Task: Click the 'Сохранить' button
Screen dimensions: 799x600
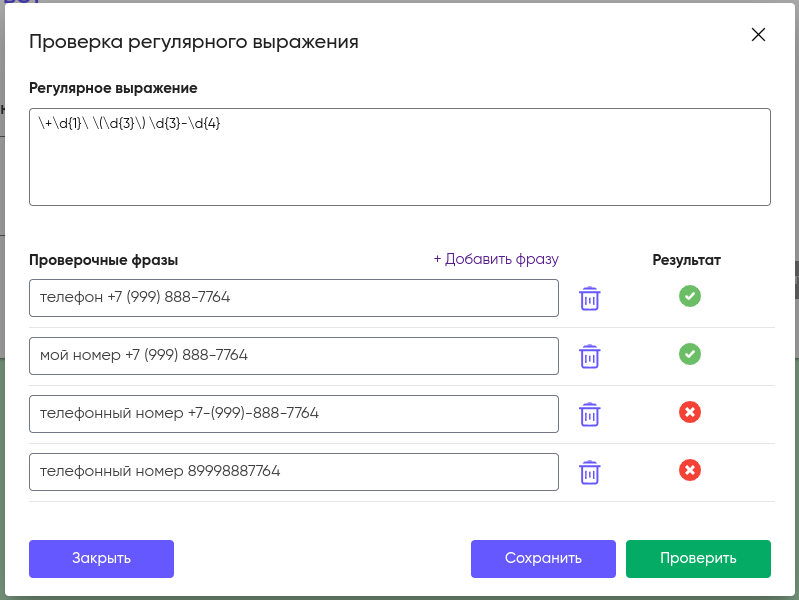Action: point(543,558)
